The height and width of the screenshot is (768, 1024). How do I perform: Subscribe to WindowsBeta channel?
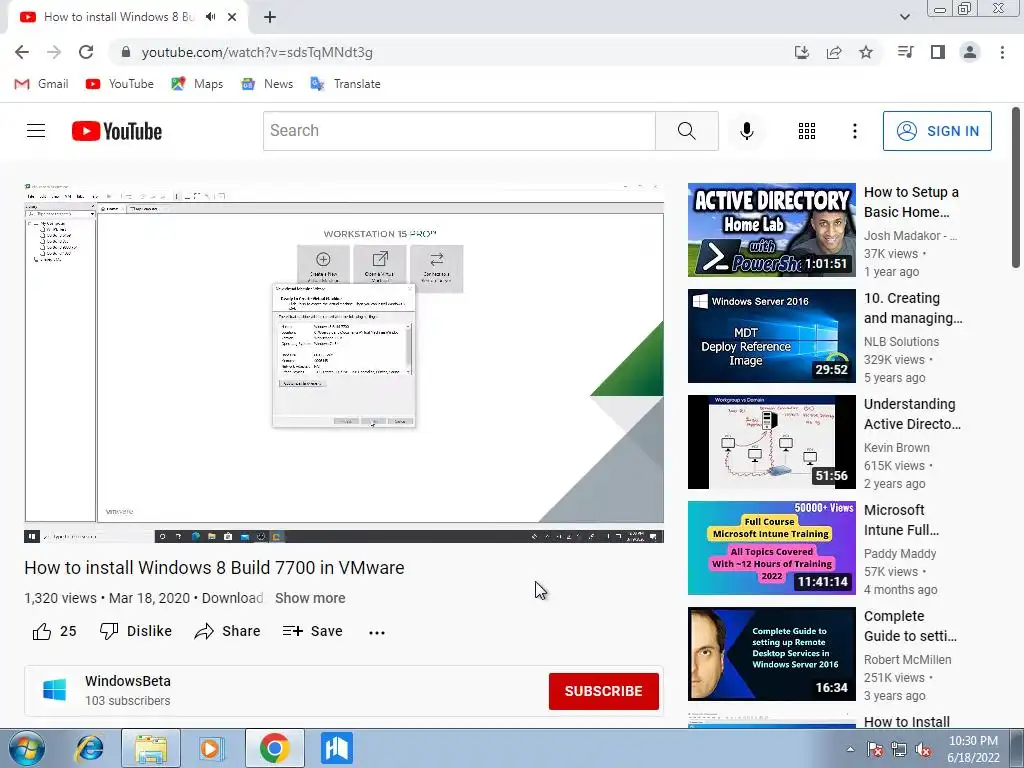[x=603, y=691]
